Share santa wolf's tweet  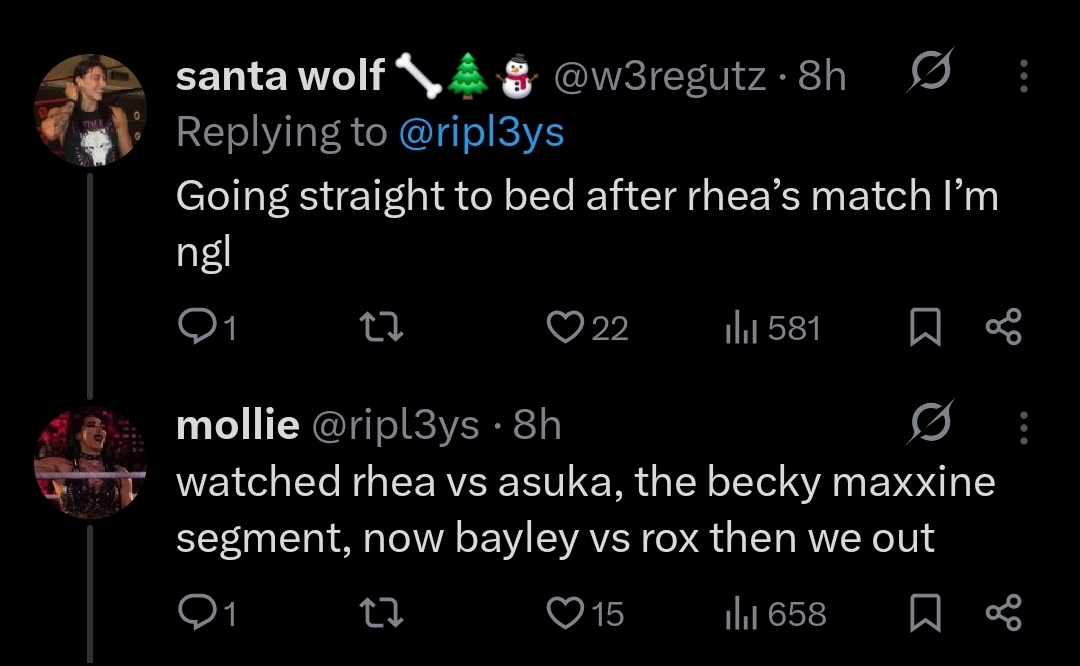coord(1003,328)
